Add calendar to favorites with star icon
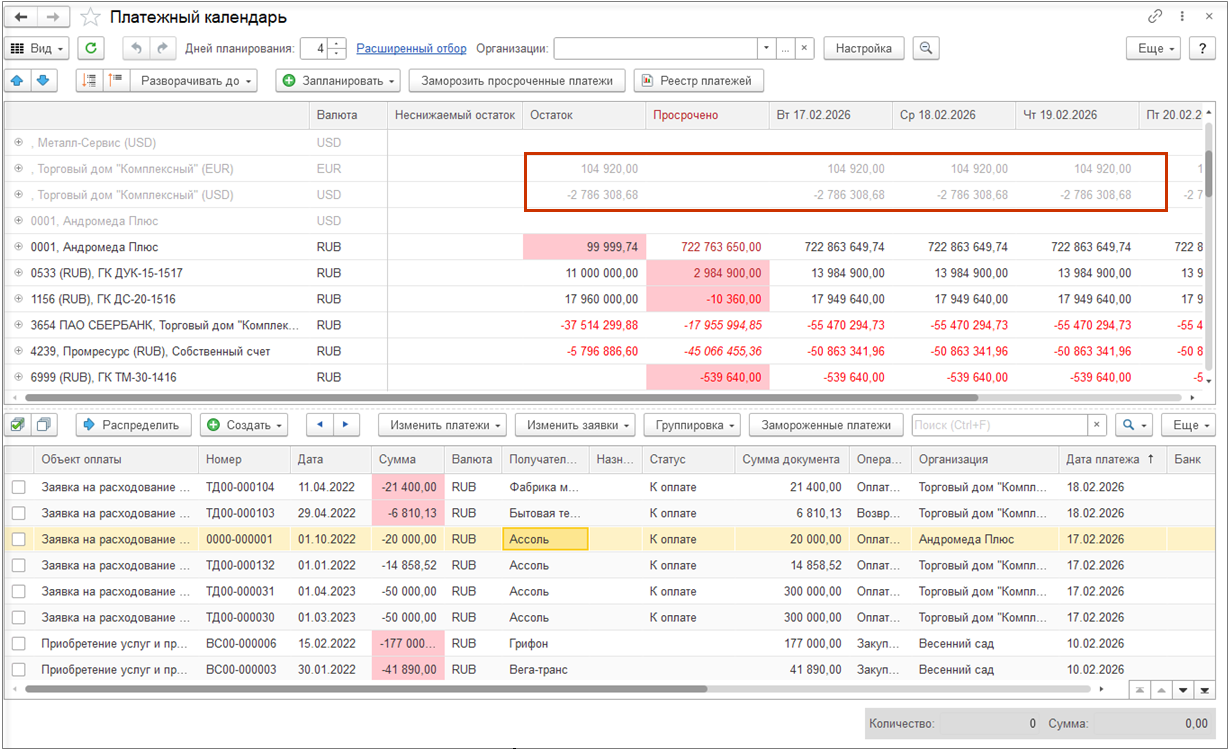1228x749 pixels. (x=90, y=17)
